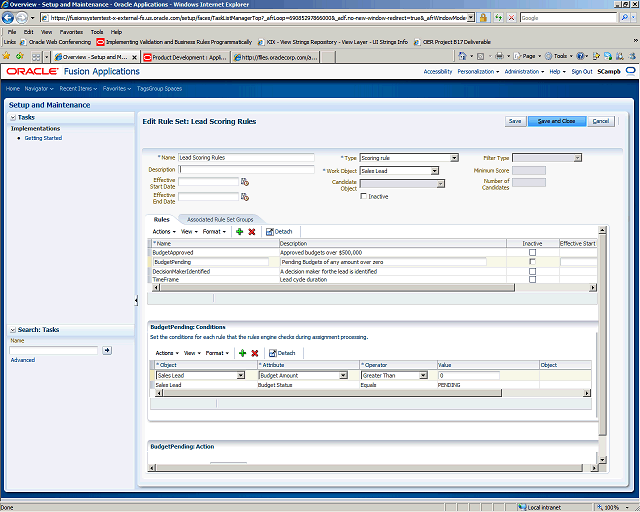Select the TimeFrame rule row
This screenshot has width=640, height=512.
click(x=372, y=280)
